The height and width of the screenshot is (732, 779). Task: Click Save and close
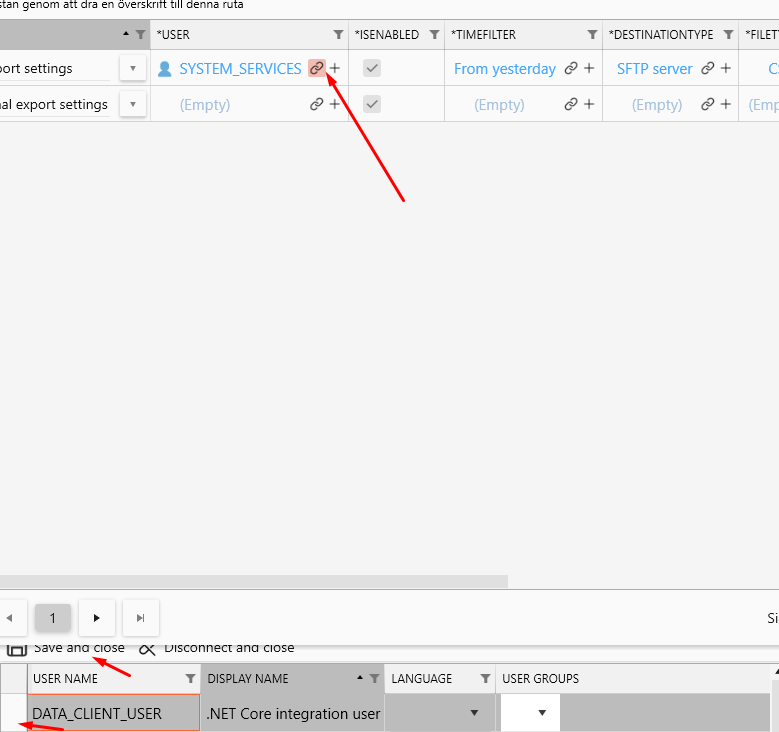pyautogui.click(x=78, y=648)
